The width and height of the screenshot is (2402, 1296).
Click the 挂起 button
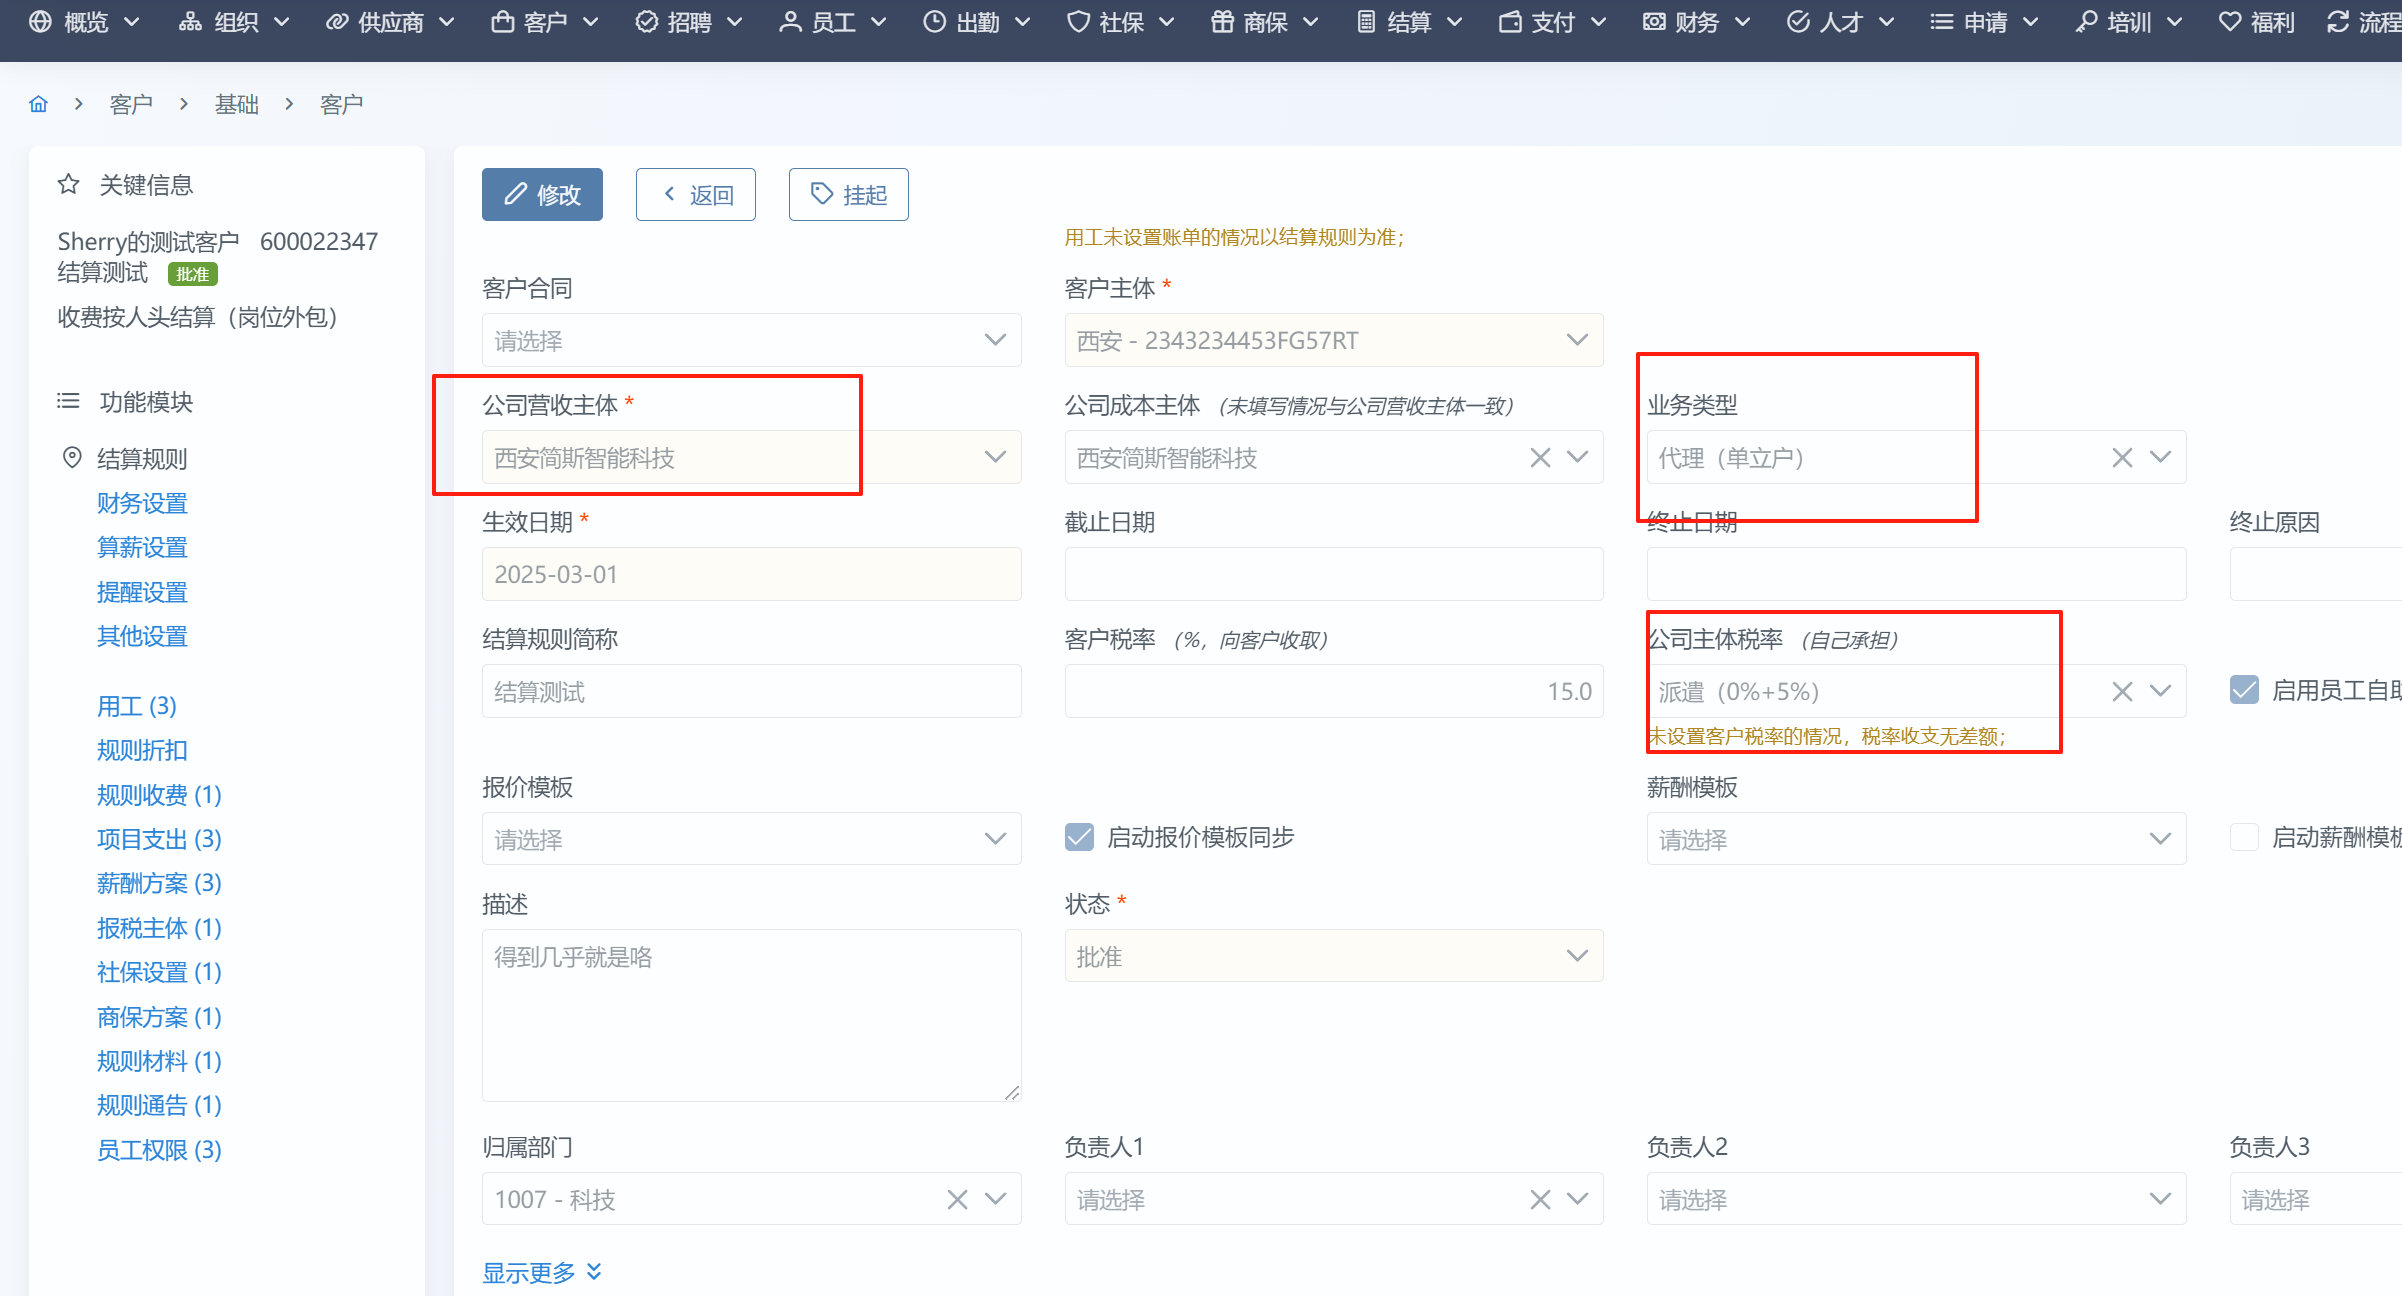pos(848,194)
